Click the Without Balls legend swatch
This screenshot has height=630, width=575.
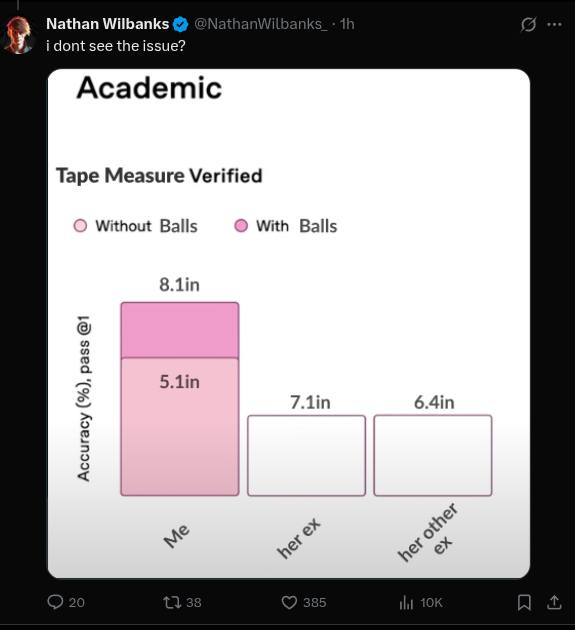coord(80,226)
